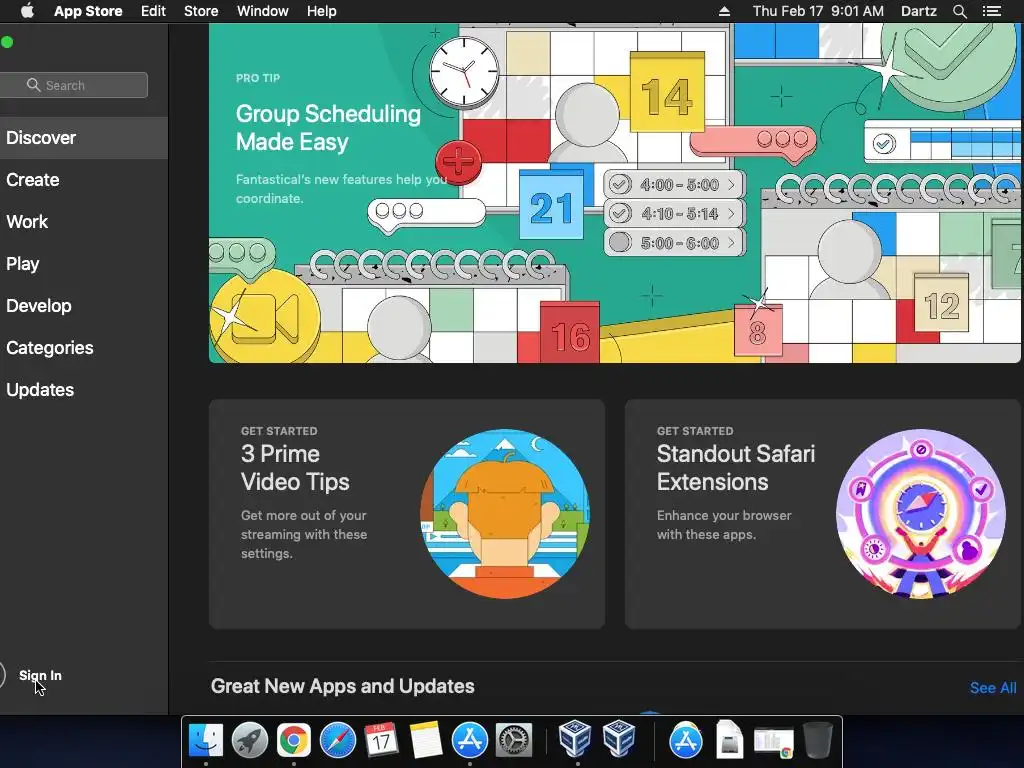Browse Categories in the sidebar
Screen dimensions: 1024x768
(x=84, y=347)
